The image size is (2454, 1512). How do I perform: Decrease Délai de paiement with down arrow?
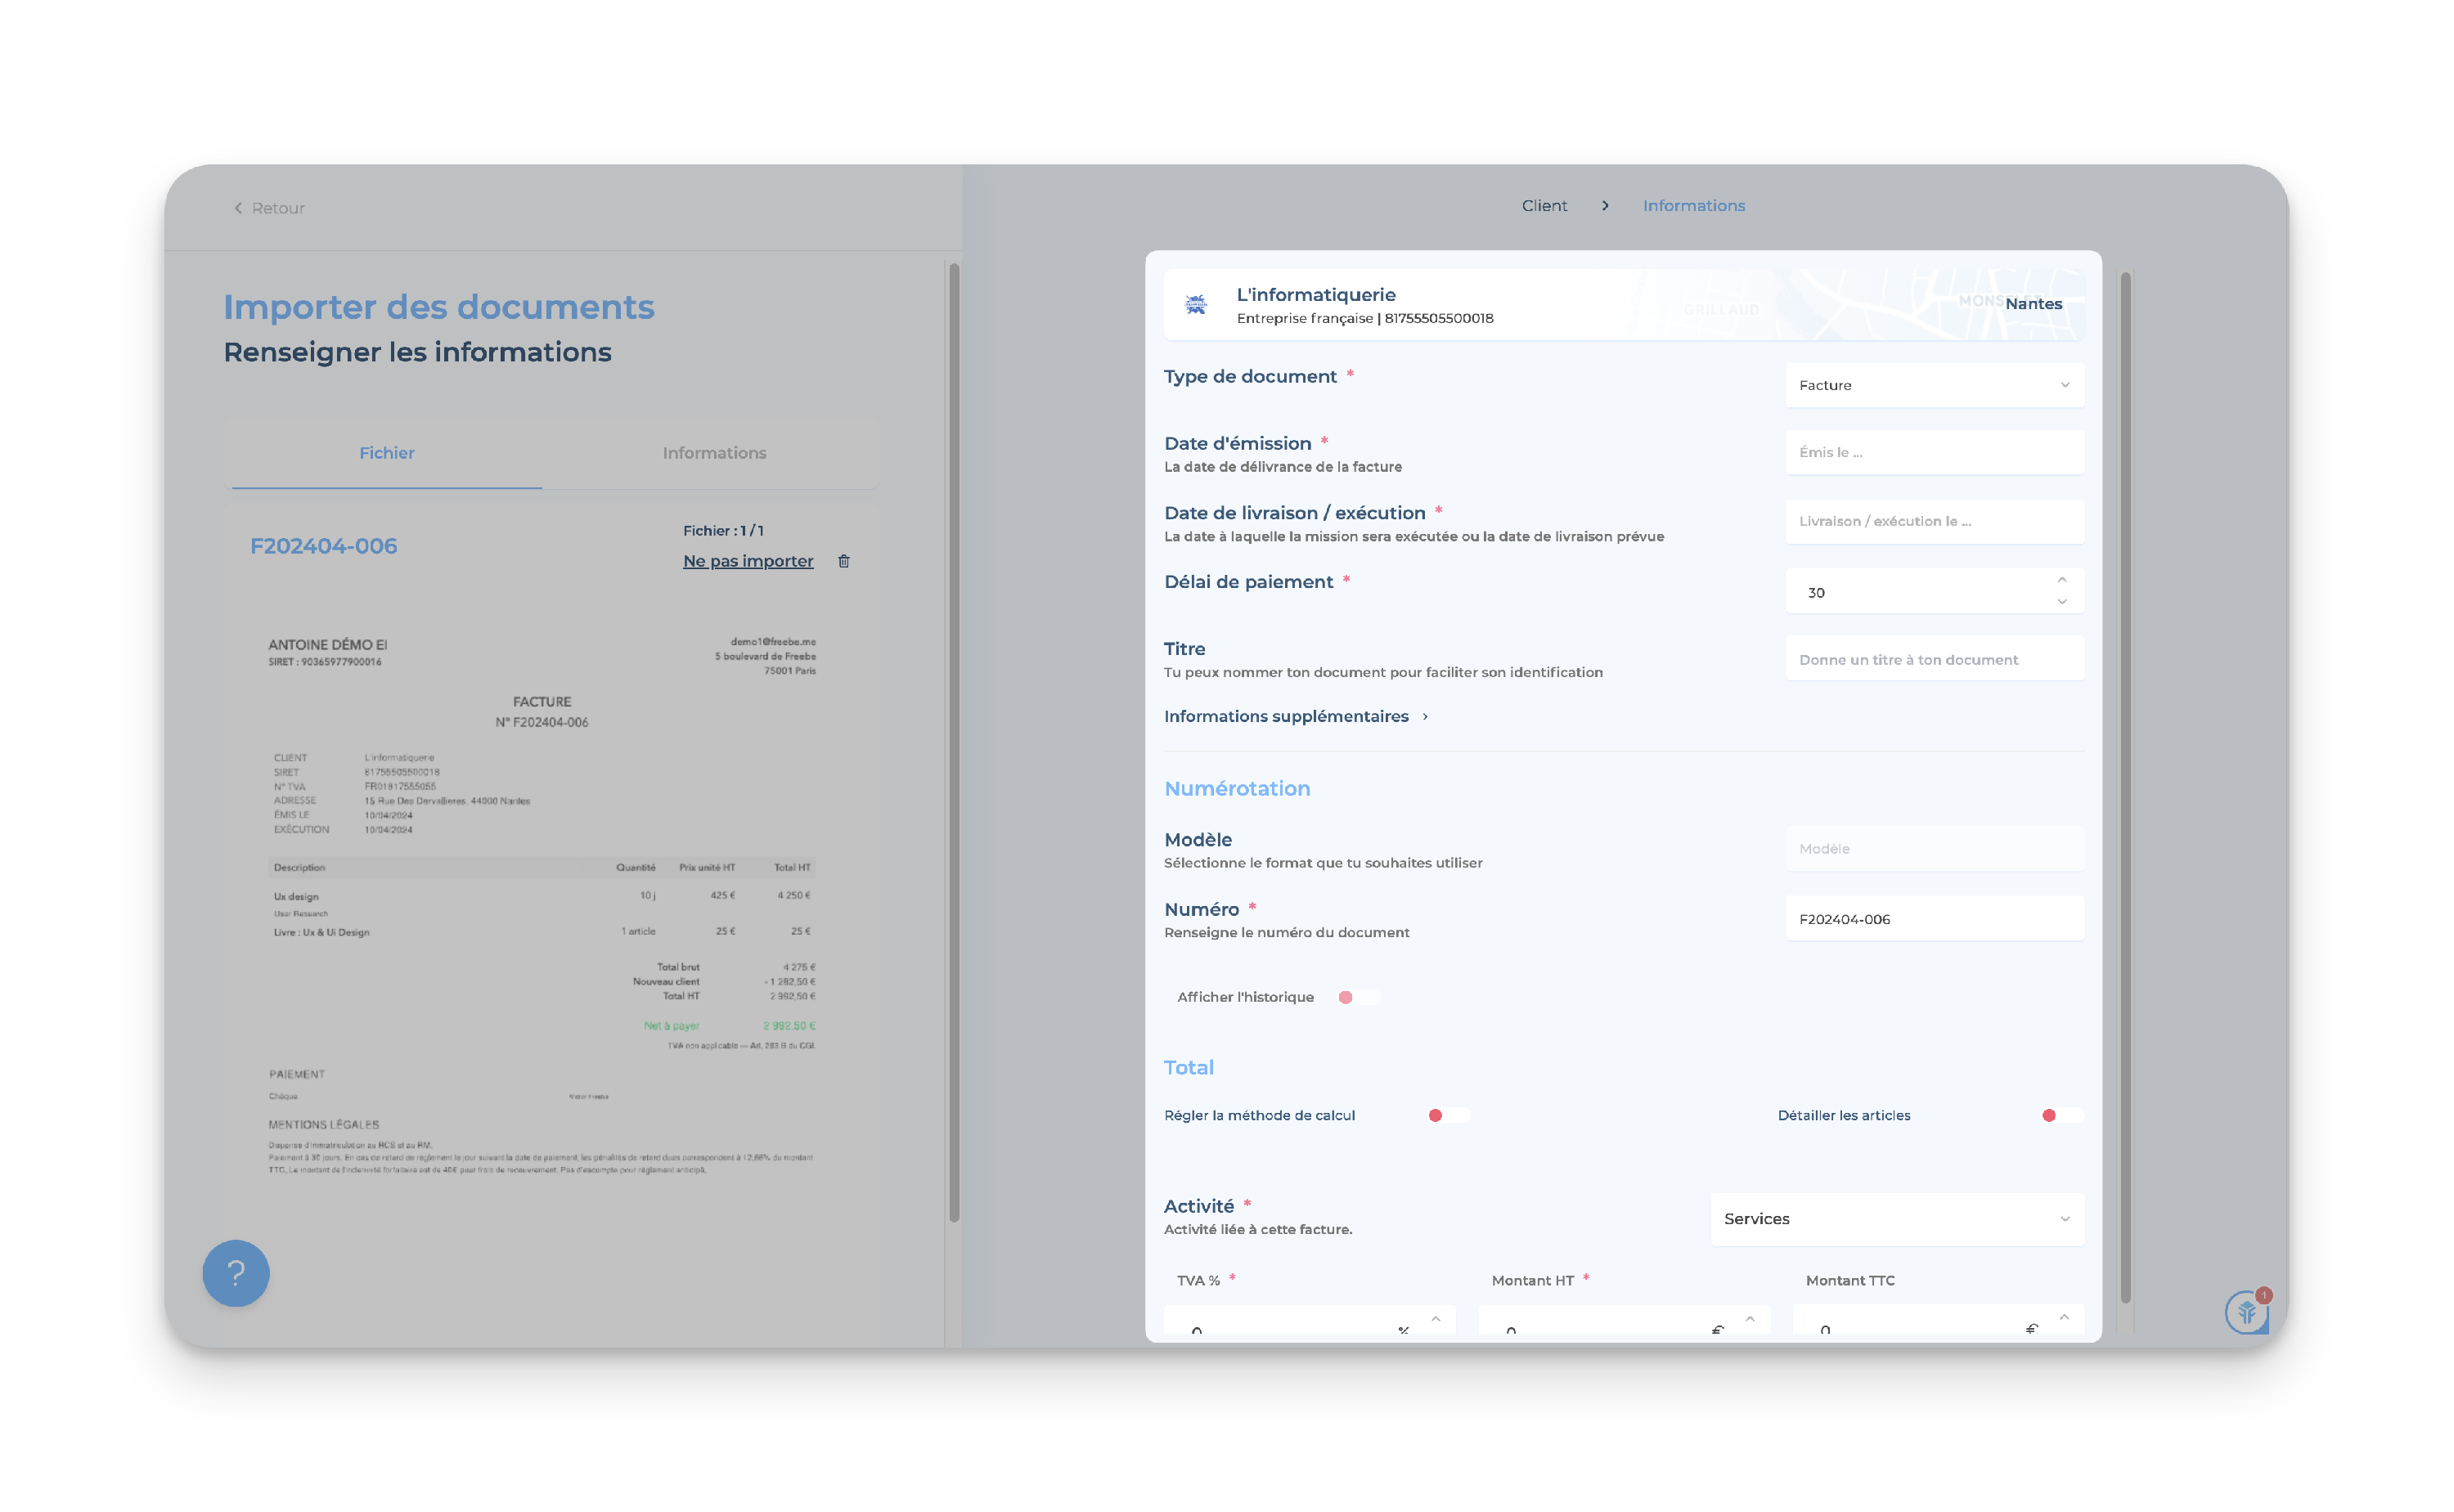coord(2061,602)
